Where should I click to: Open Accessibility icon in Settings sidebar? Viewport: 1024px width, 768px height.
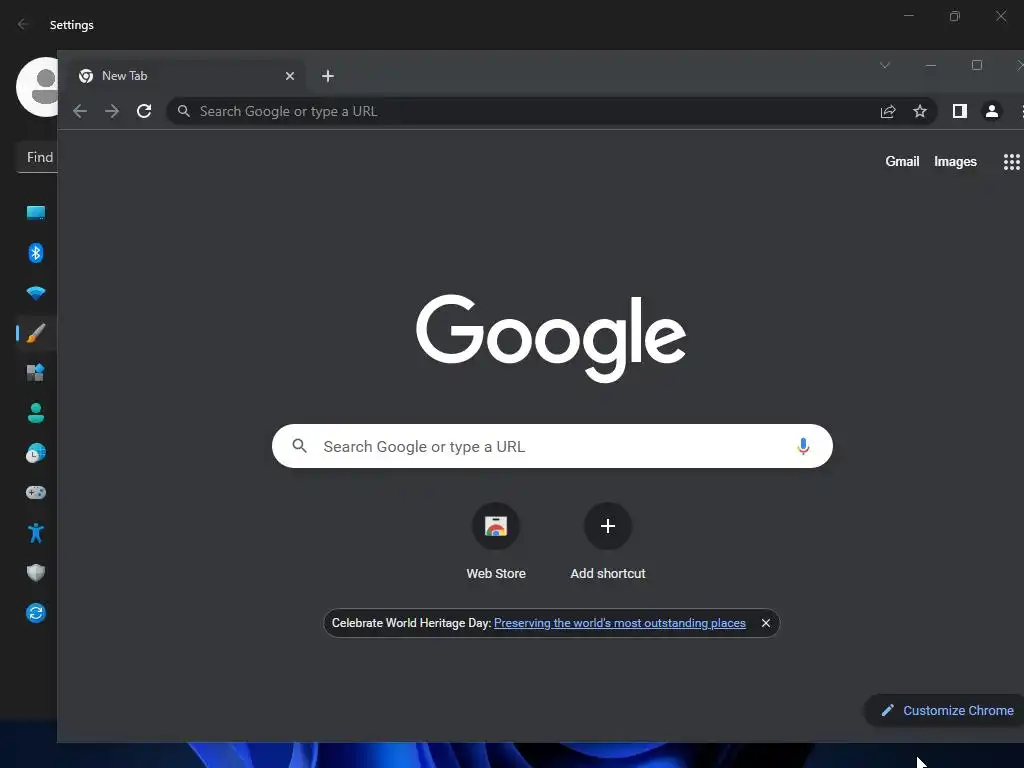tap(36, 533)
